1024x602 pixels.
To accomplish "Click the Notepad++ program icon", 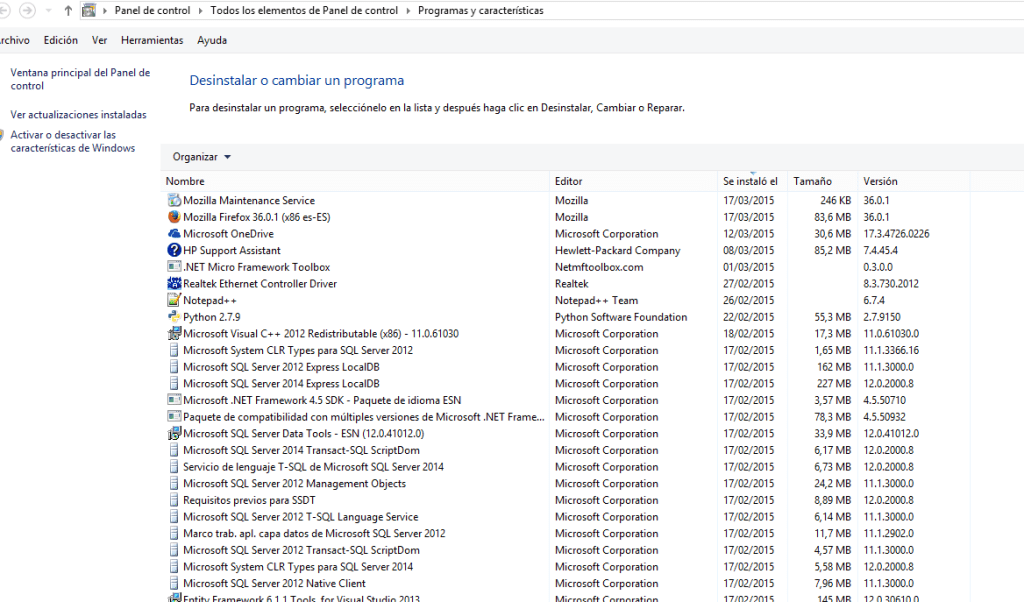I will pyautogui.click(x=174, y=300).
